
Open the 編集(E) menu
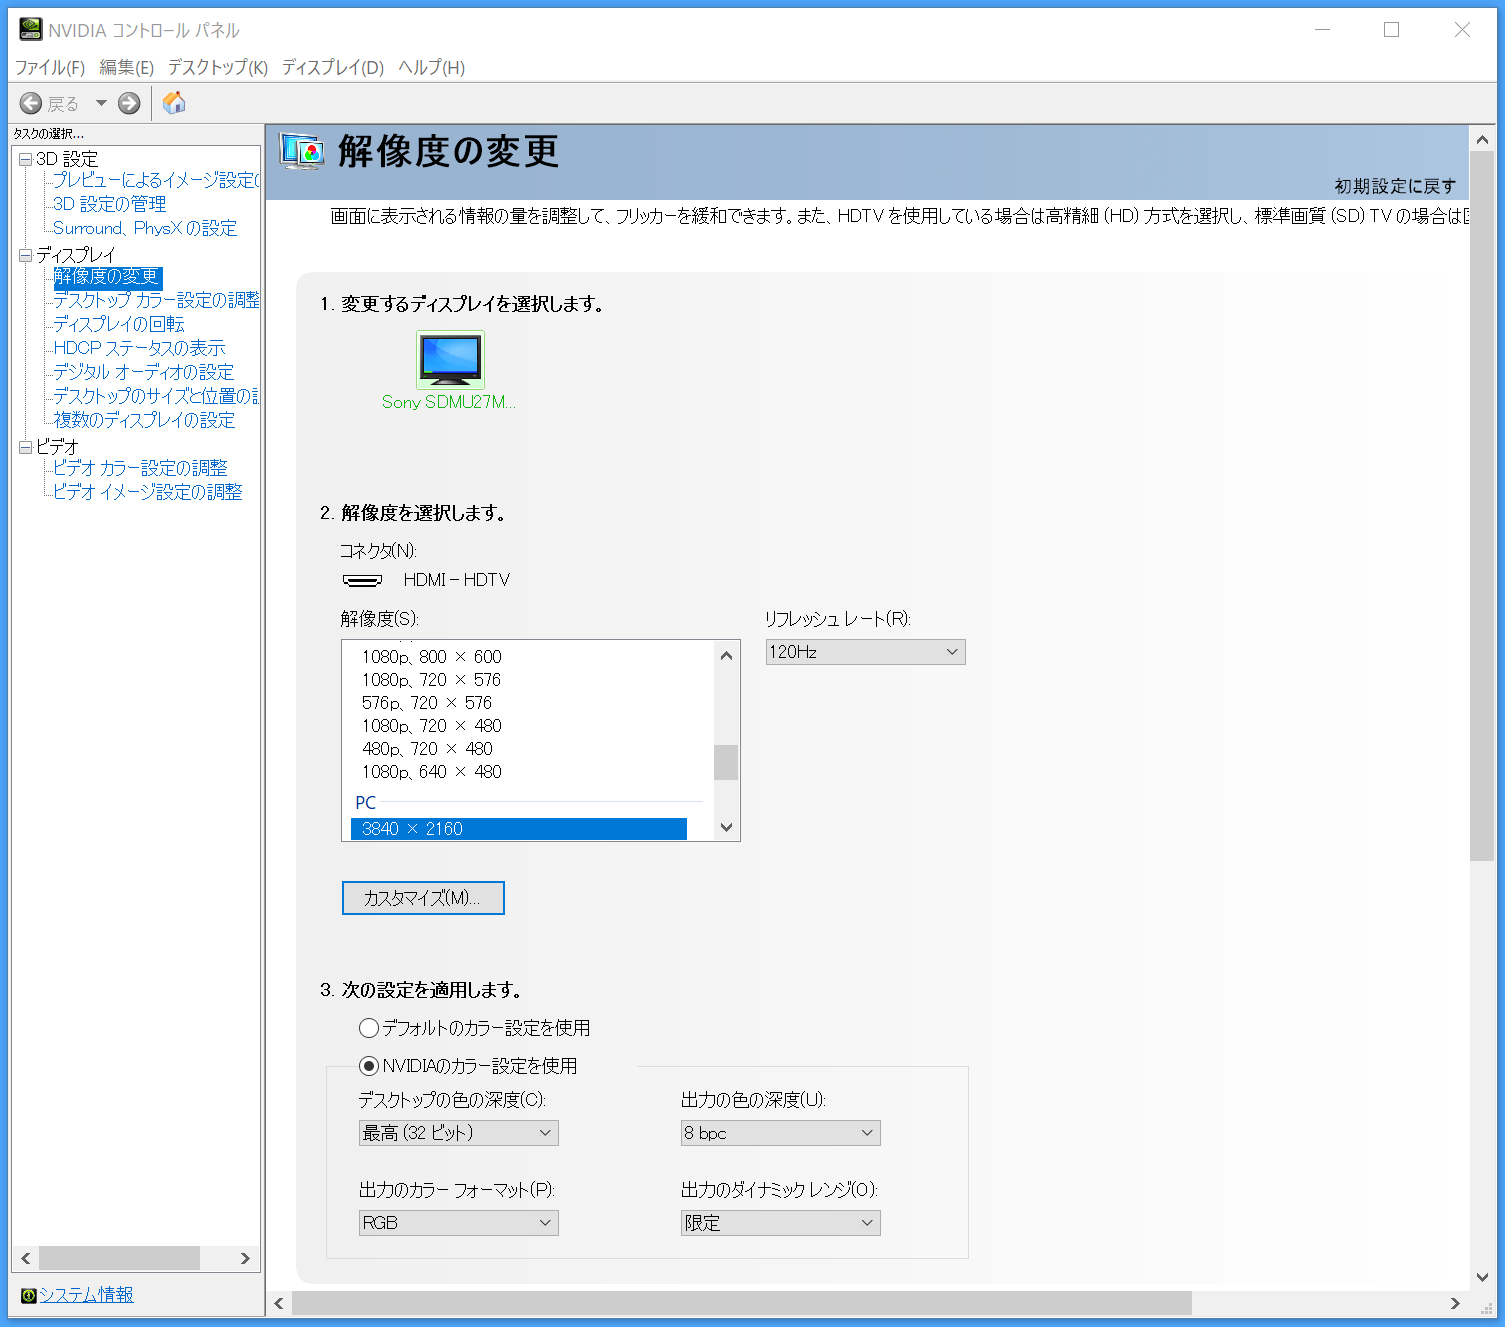(127, 67)
